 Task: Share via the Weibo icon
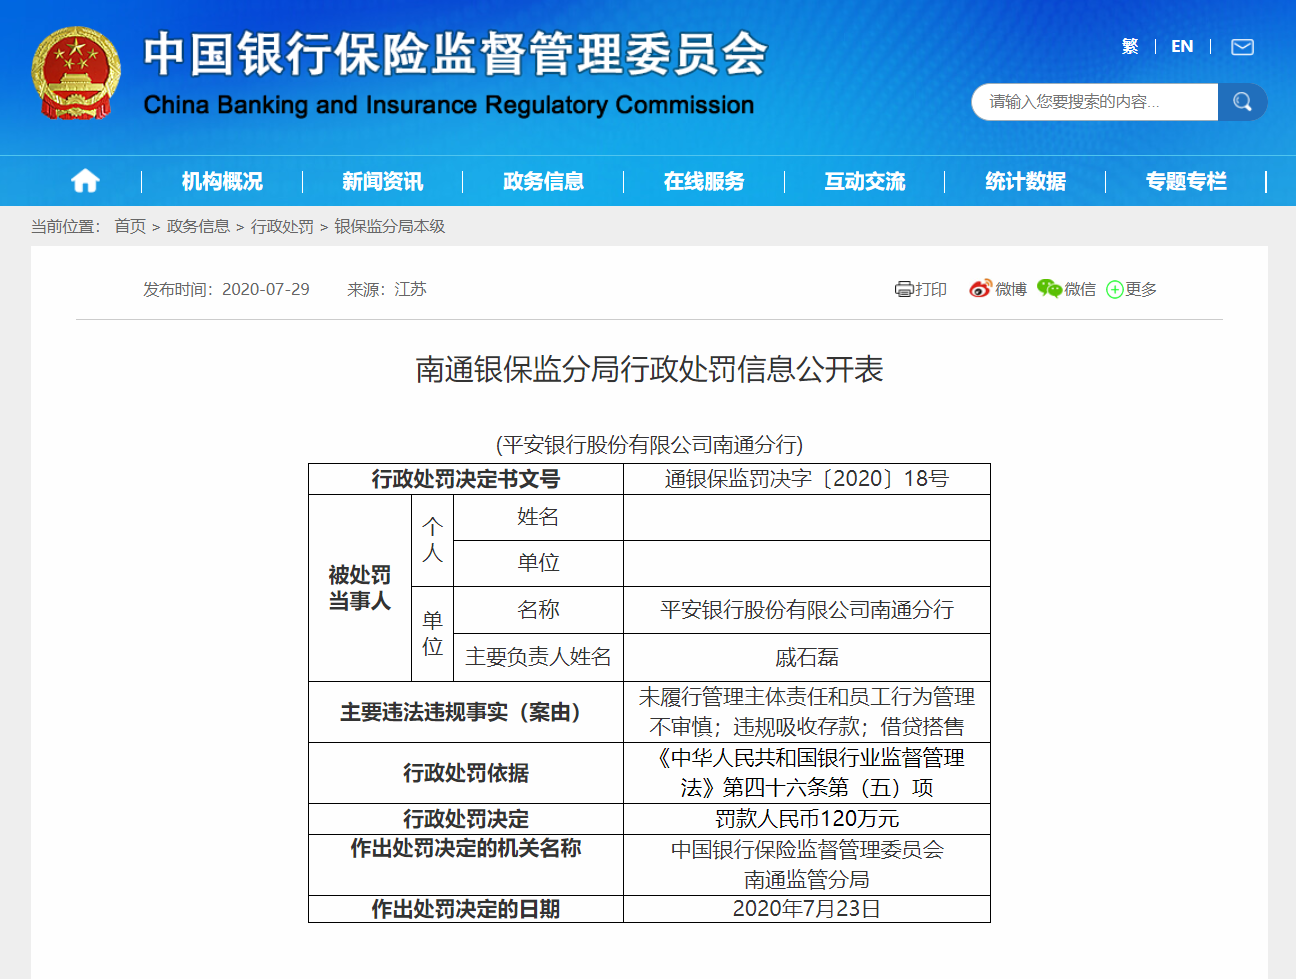pos(980,289)
